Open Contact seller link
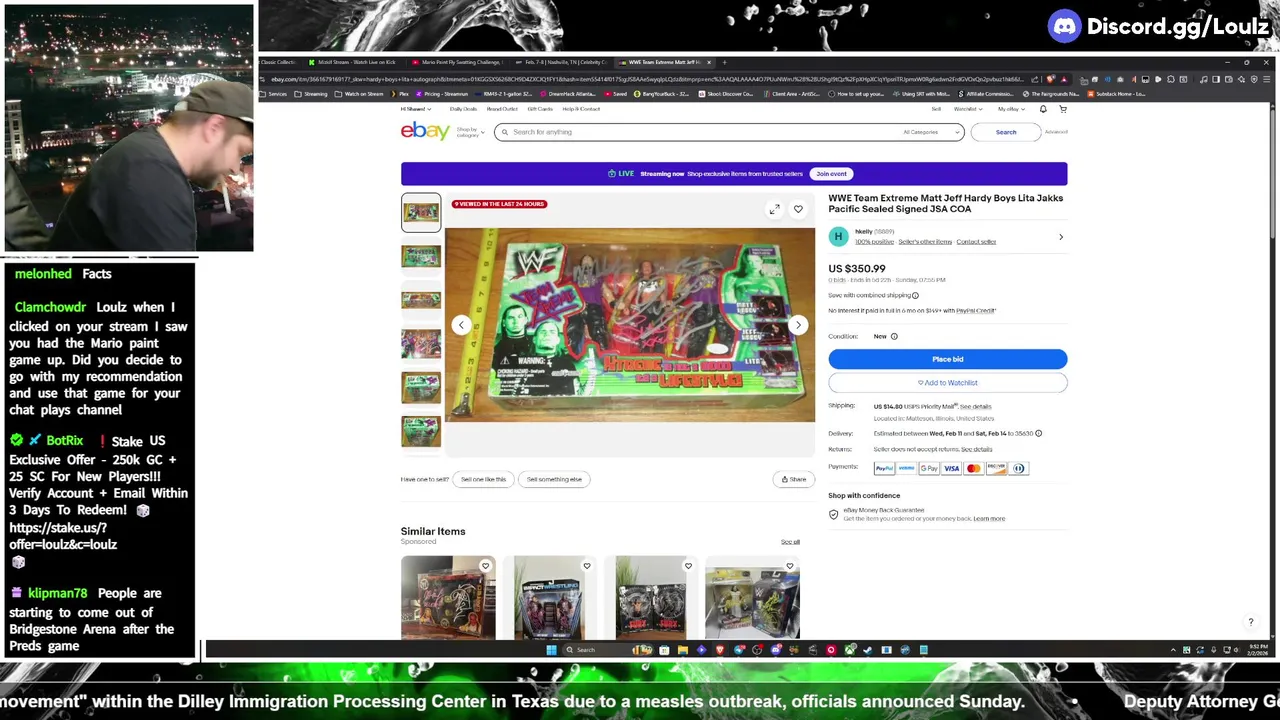The width and height of the screenshot is (1280, 720). click(x=976, y=242)
